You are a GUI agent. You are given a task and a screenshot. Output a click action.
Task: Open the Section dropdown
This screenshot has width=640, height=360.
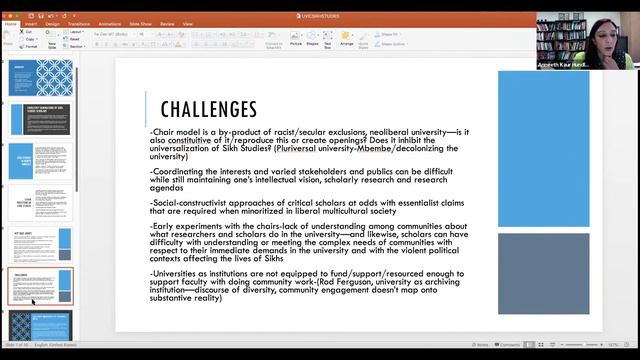click(x=74, y=47)
